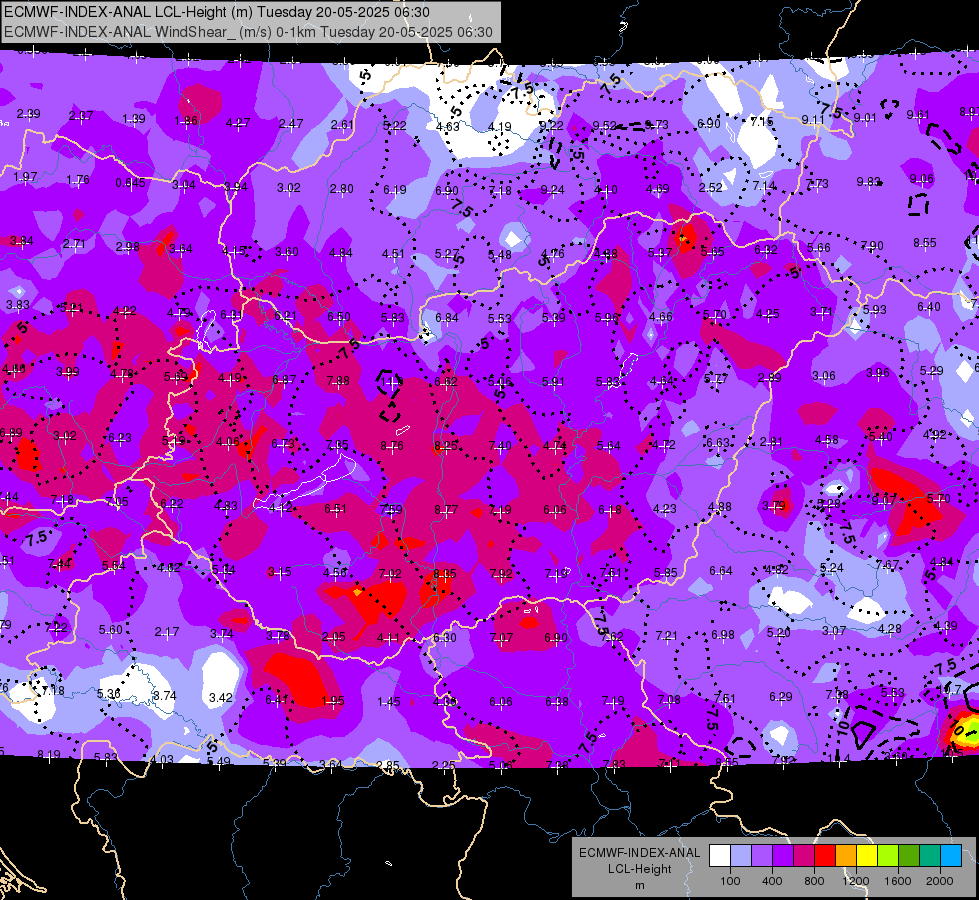Click the grid value 4.11
This screenshot has height=900, width=979.
point(388,638)
